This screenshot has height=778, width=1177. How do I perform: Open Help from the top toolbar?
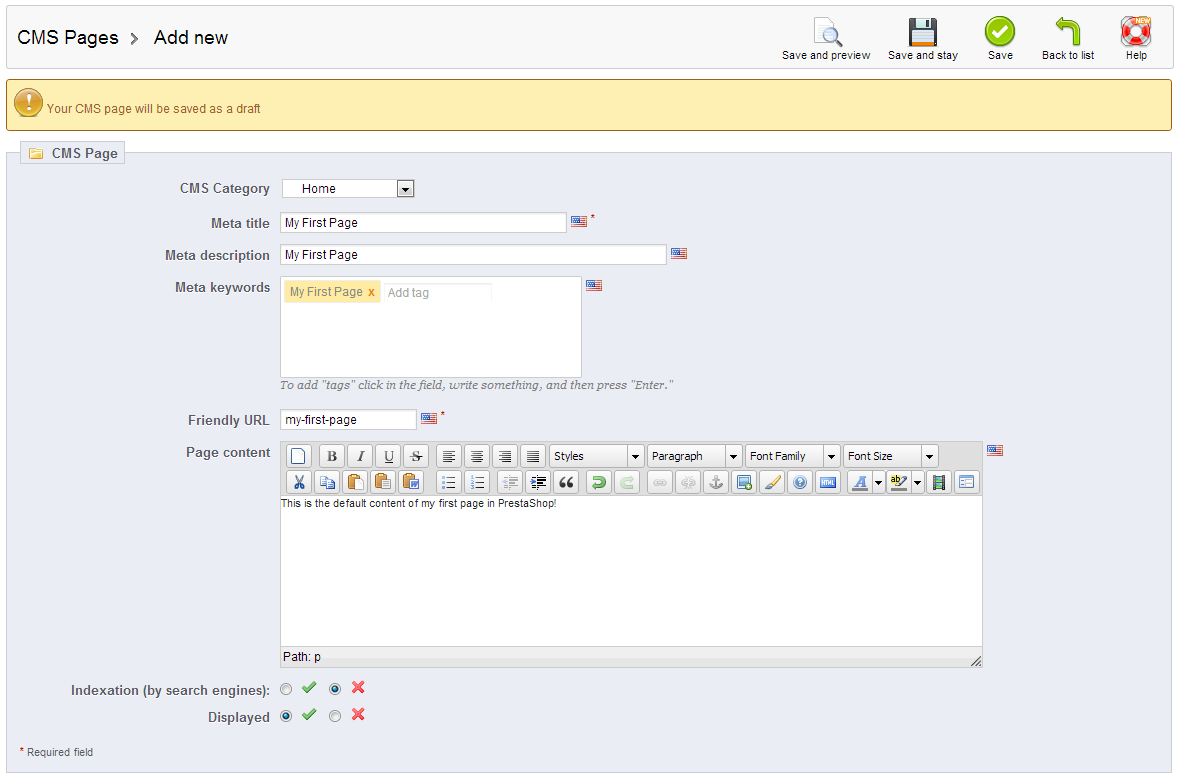tap(1135, 37)
